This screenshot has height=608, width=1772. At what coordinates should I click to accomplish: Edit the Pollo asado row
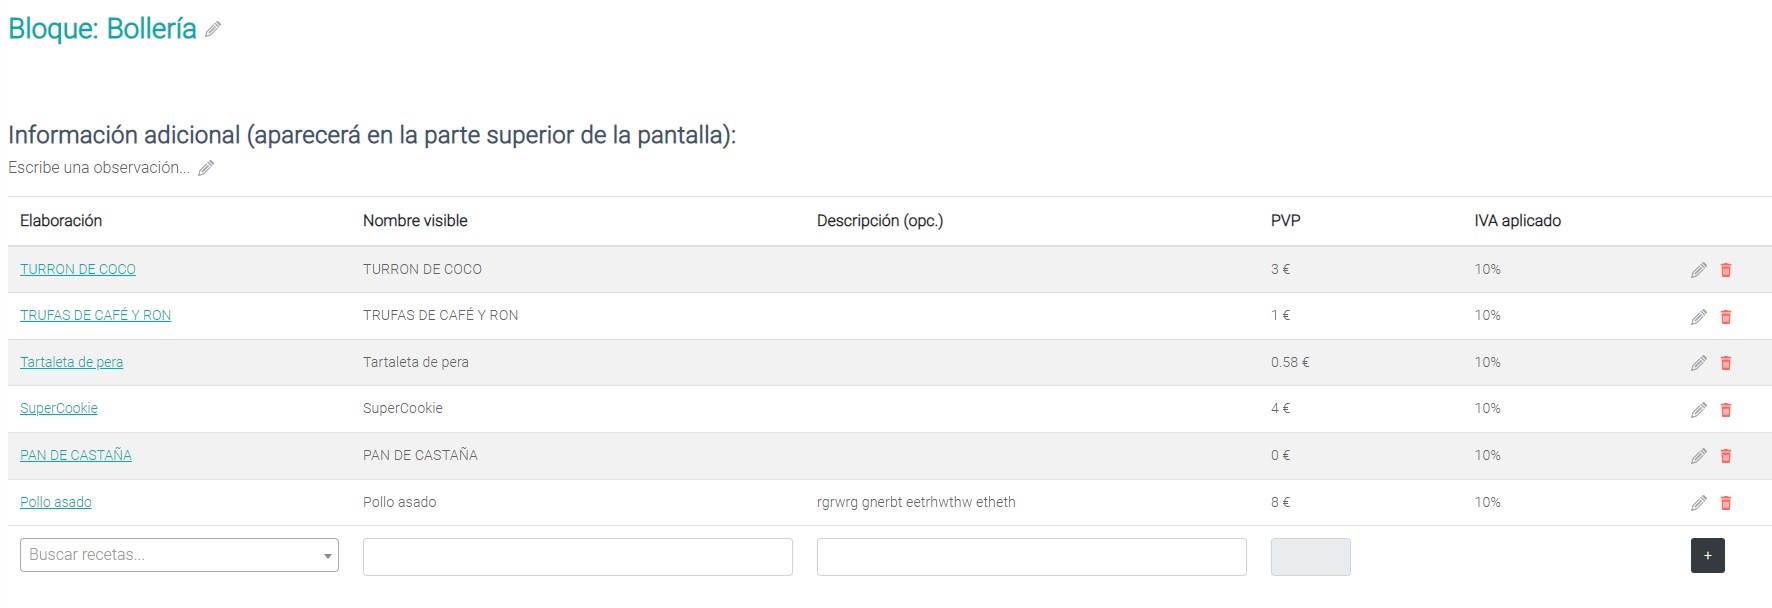1698,503
